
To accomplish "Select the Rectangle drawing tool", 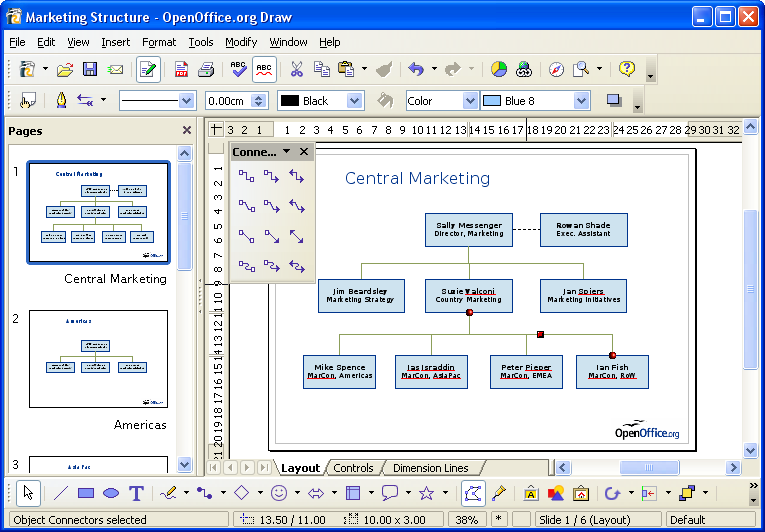I will click(x=86, y=493).
